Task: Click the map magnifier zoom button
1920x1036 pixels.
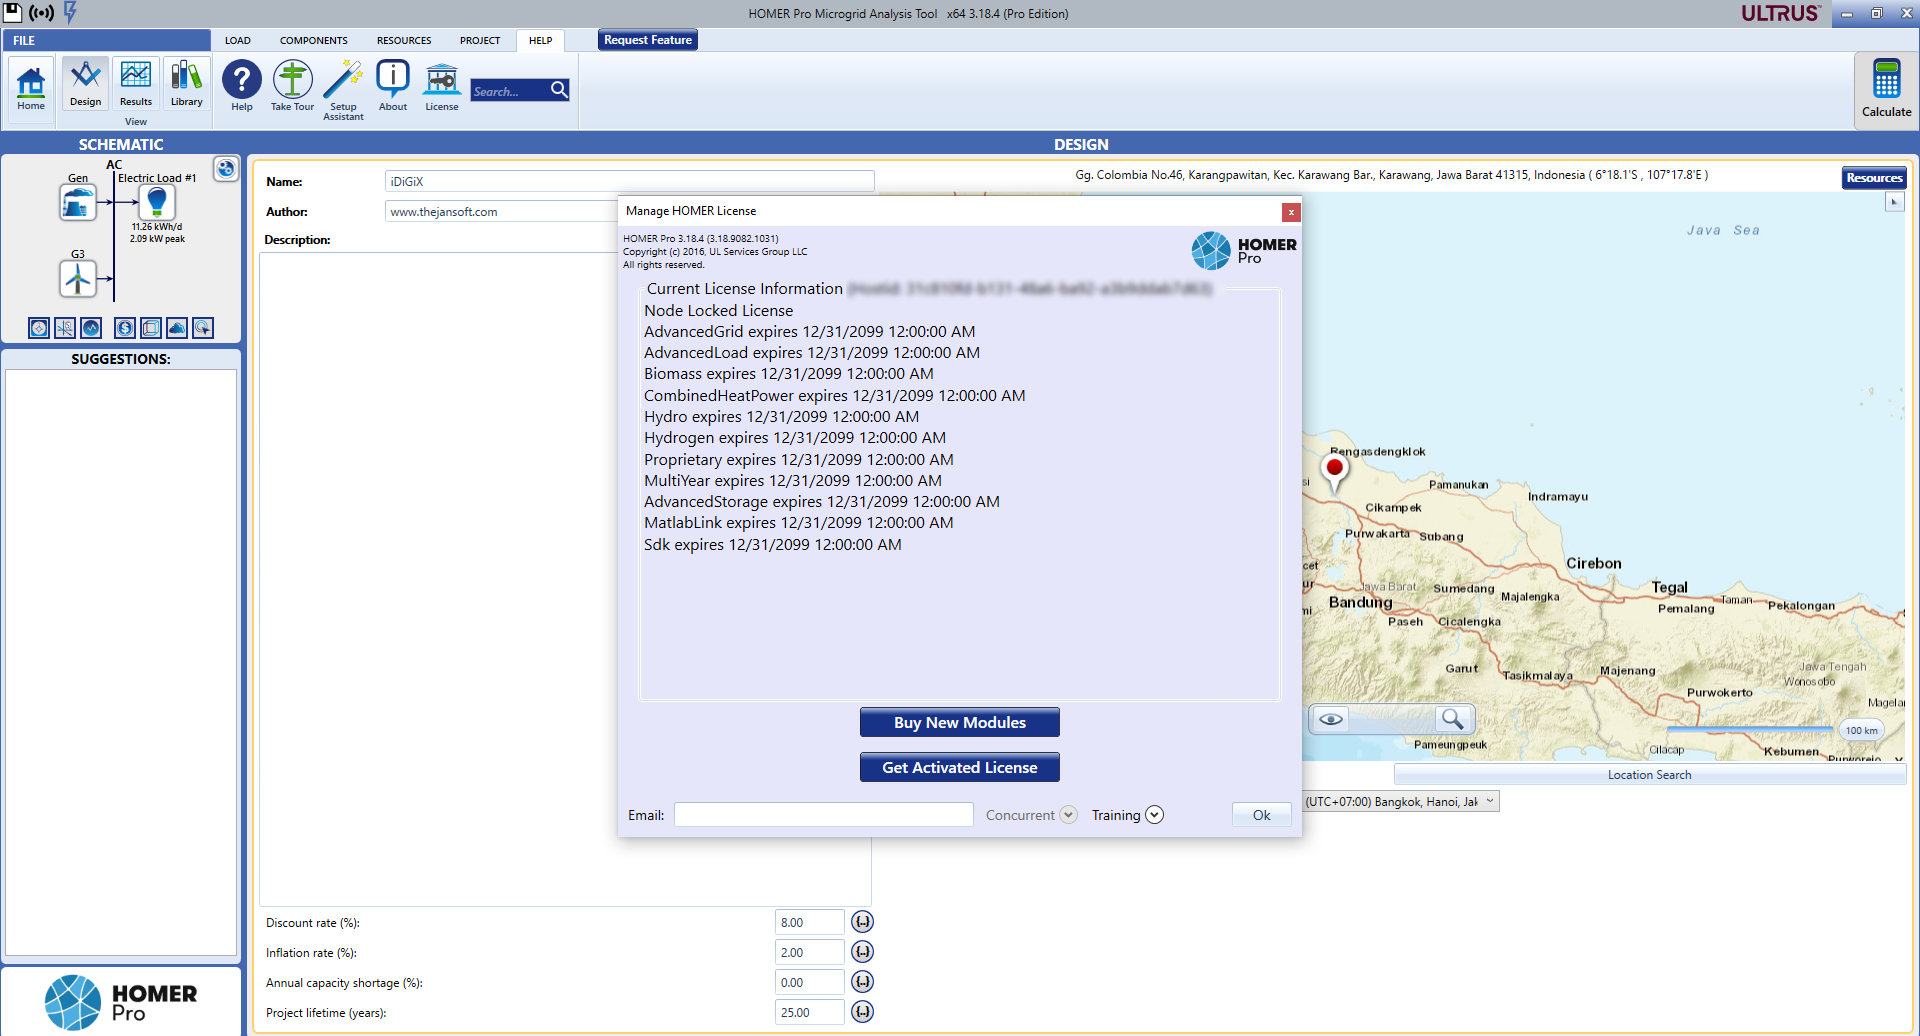Action: (1452, 719)
